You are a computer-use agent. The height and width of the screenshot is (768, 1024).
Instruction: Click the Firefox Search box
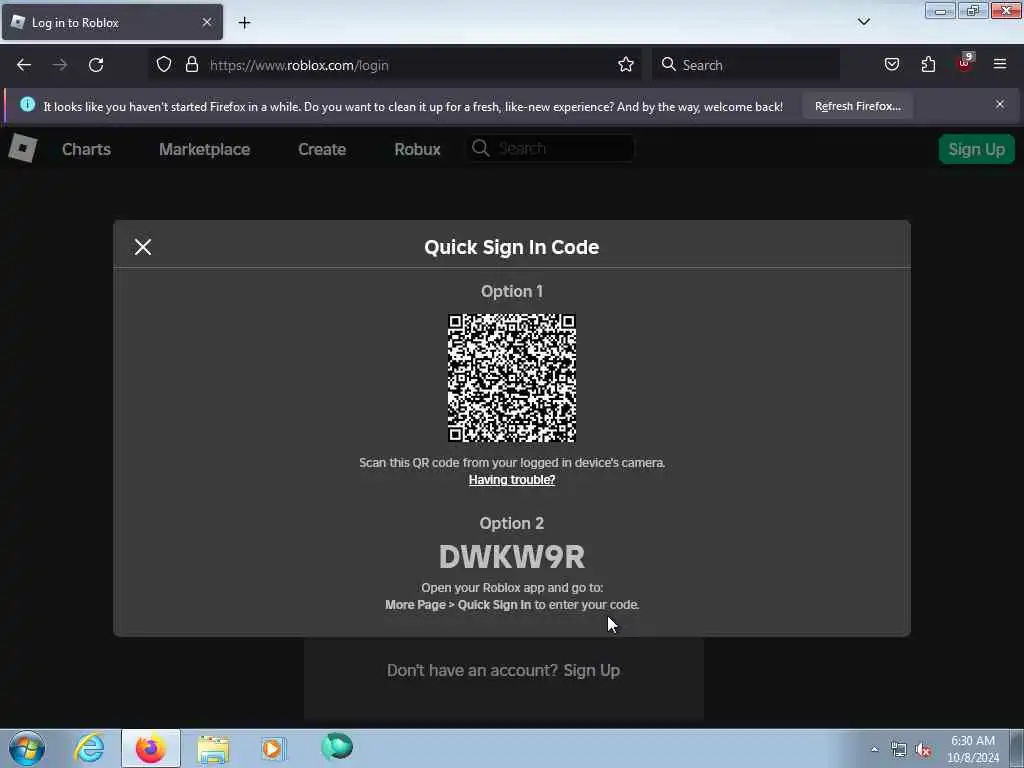pos(746,65)
